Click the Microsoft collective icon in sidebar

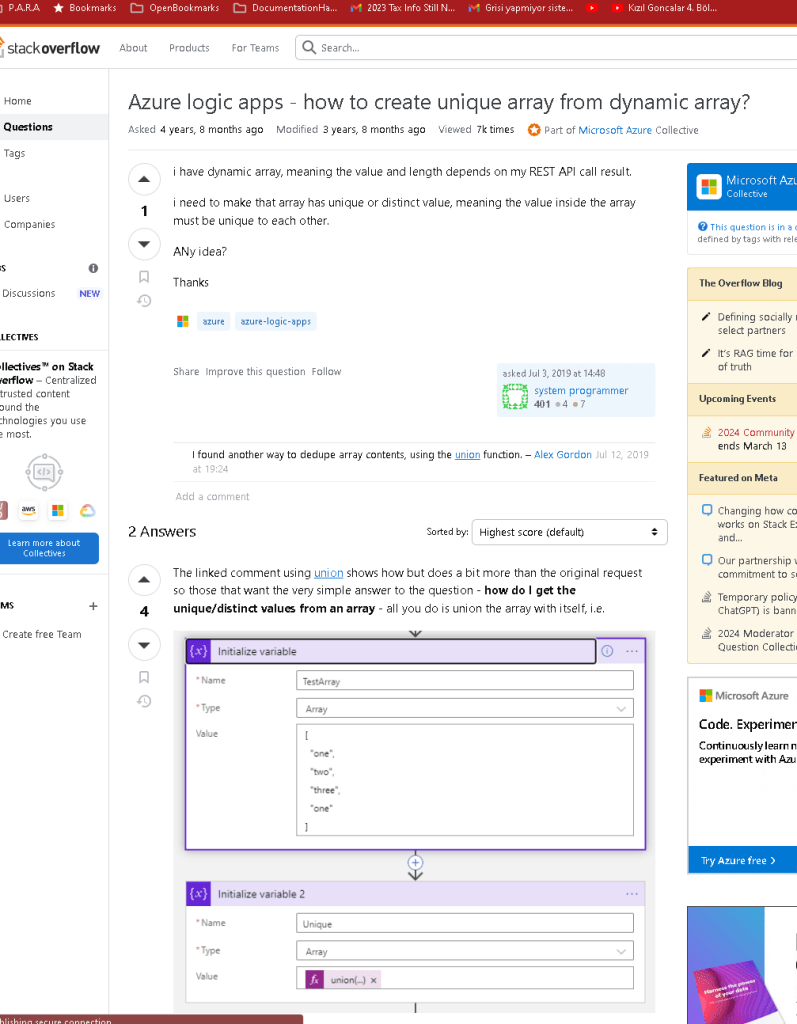(x=57, y=510)
